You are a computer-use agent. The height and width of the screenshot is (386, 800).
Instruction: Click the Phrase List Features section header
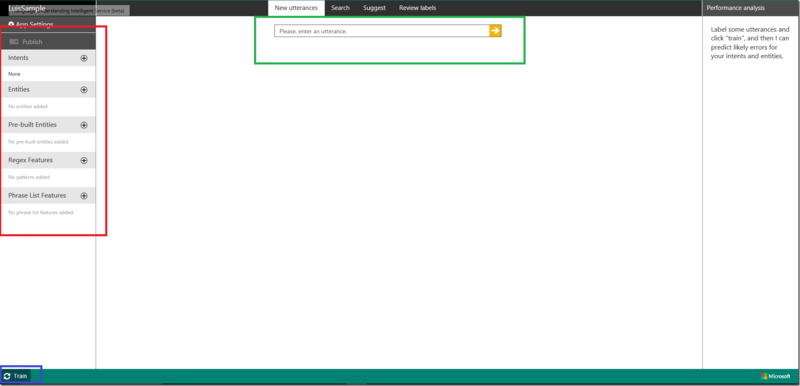48,196
